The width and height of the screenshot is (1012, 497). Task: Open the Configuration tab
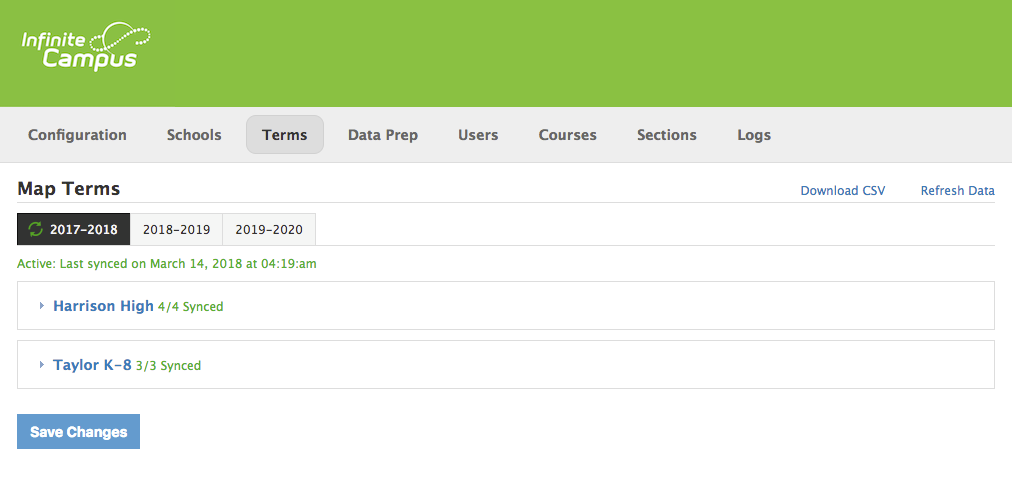(77, 135)
